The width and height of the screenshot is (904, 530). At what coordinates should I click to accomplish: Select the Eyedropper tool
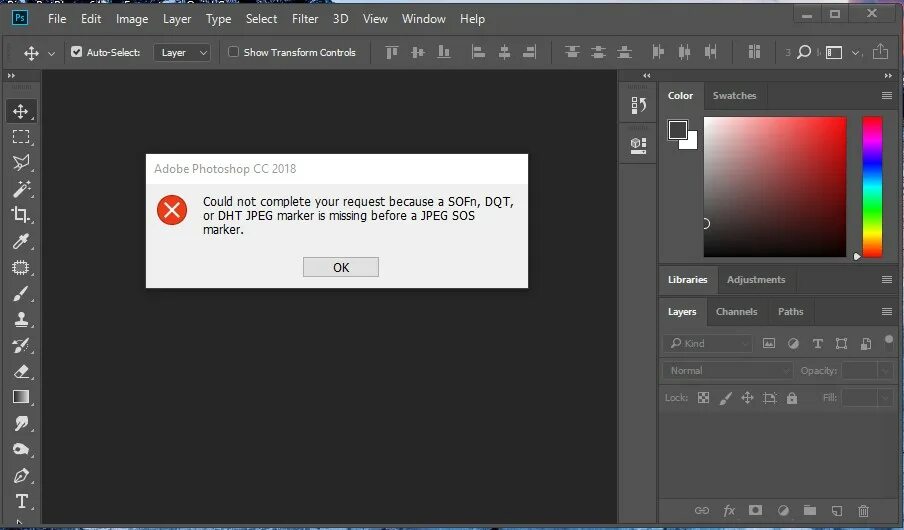click(21, 241)
